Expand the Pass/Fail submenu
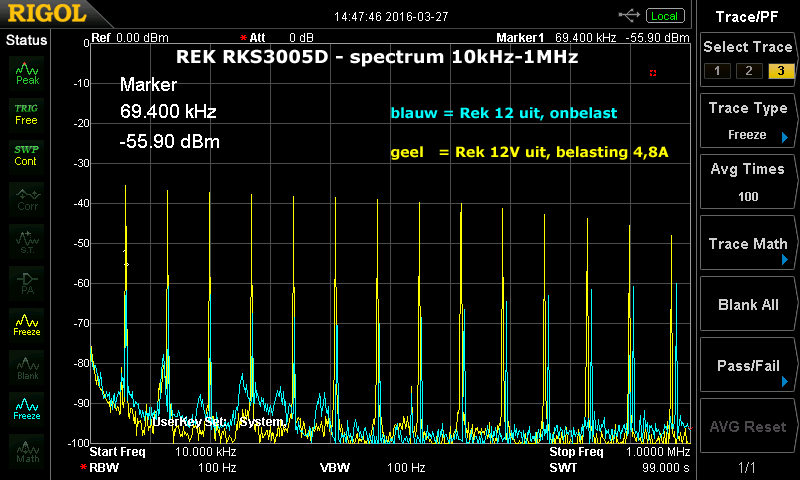 pyautogui.click(x=747, y=365)
